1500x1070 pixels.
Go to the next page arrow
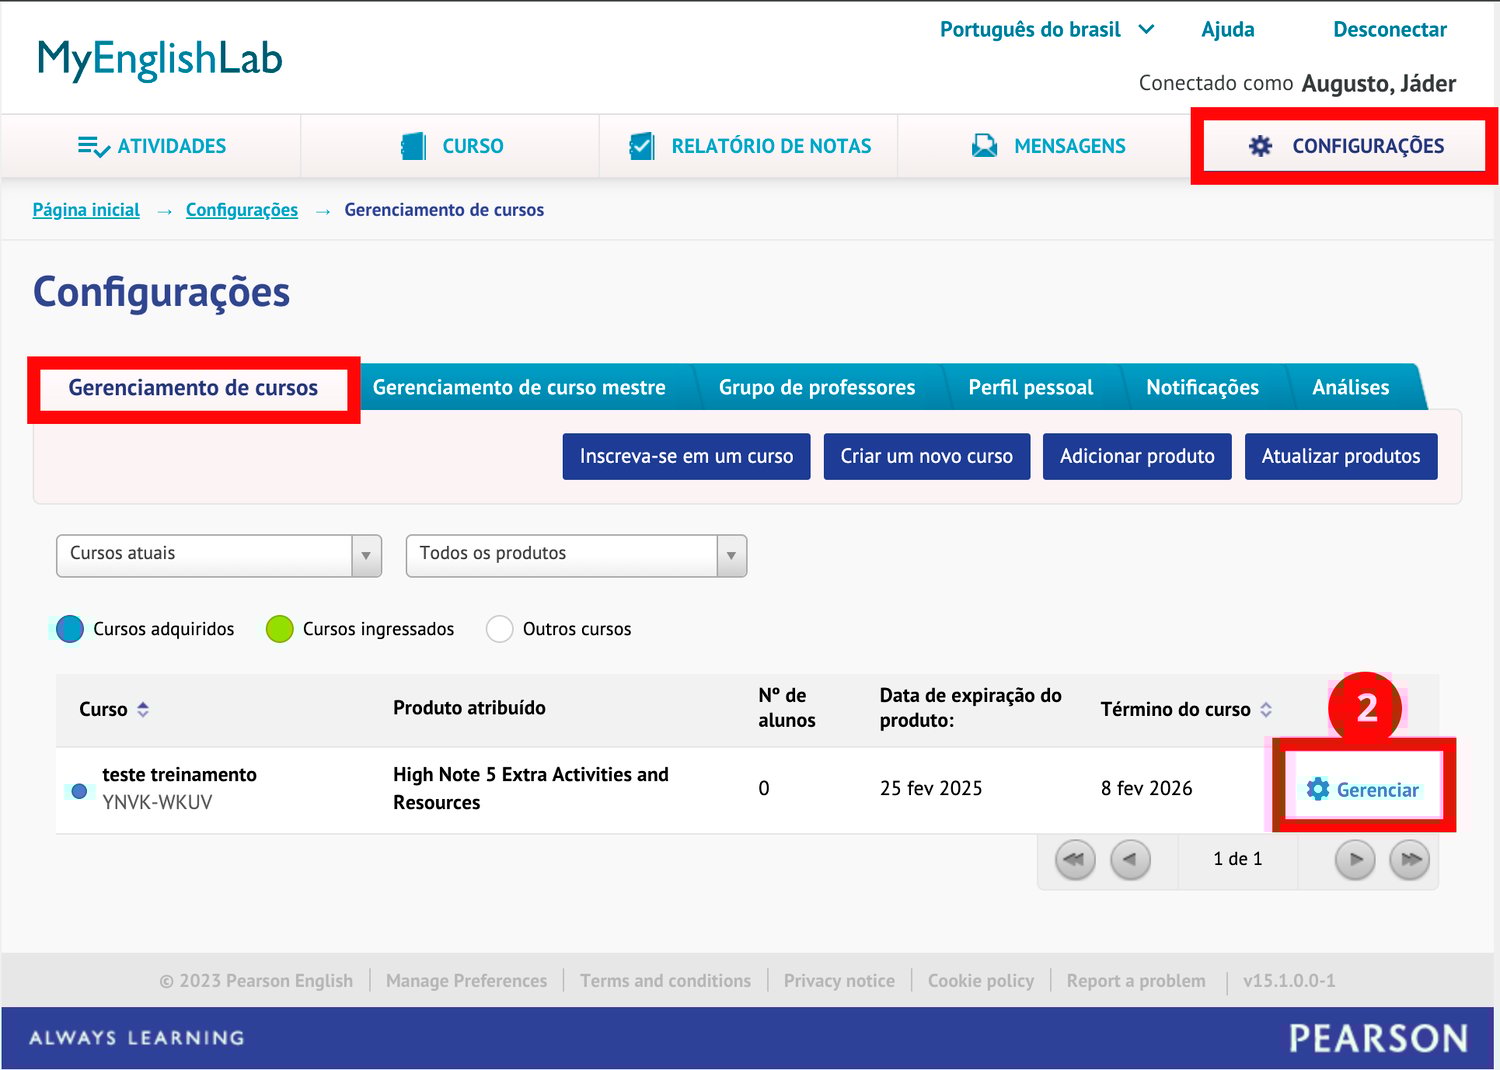[x=1355, y=859]
